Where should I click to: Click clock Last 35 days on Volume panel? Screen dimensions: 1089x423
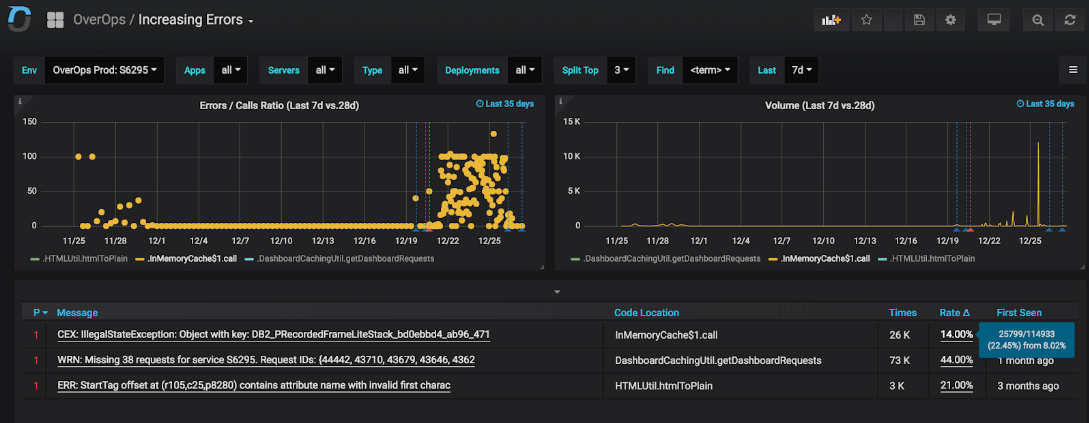[1045, 103]
